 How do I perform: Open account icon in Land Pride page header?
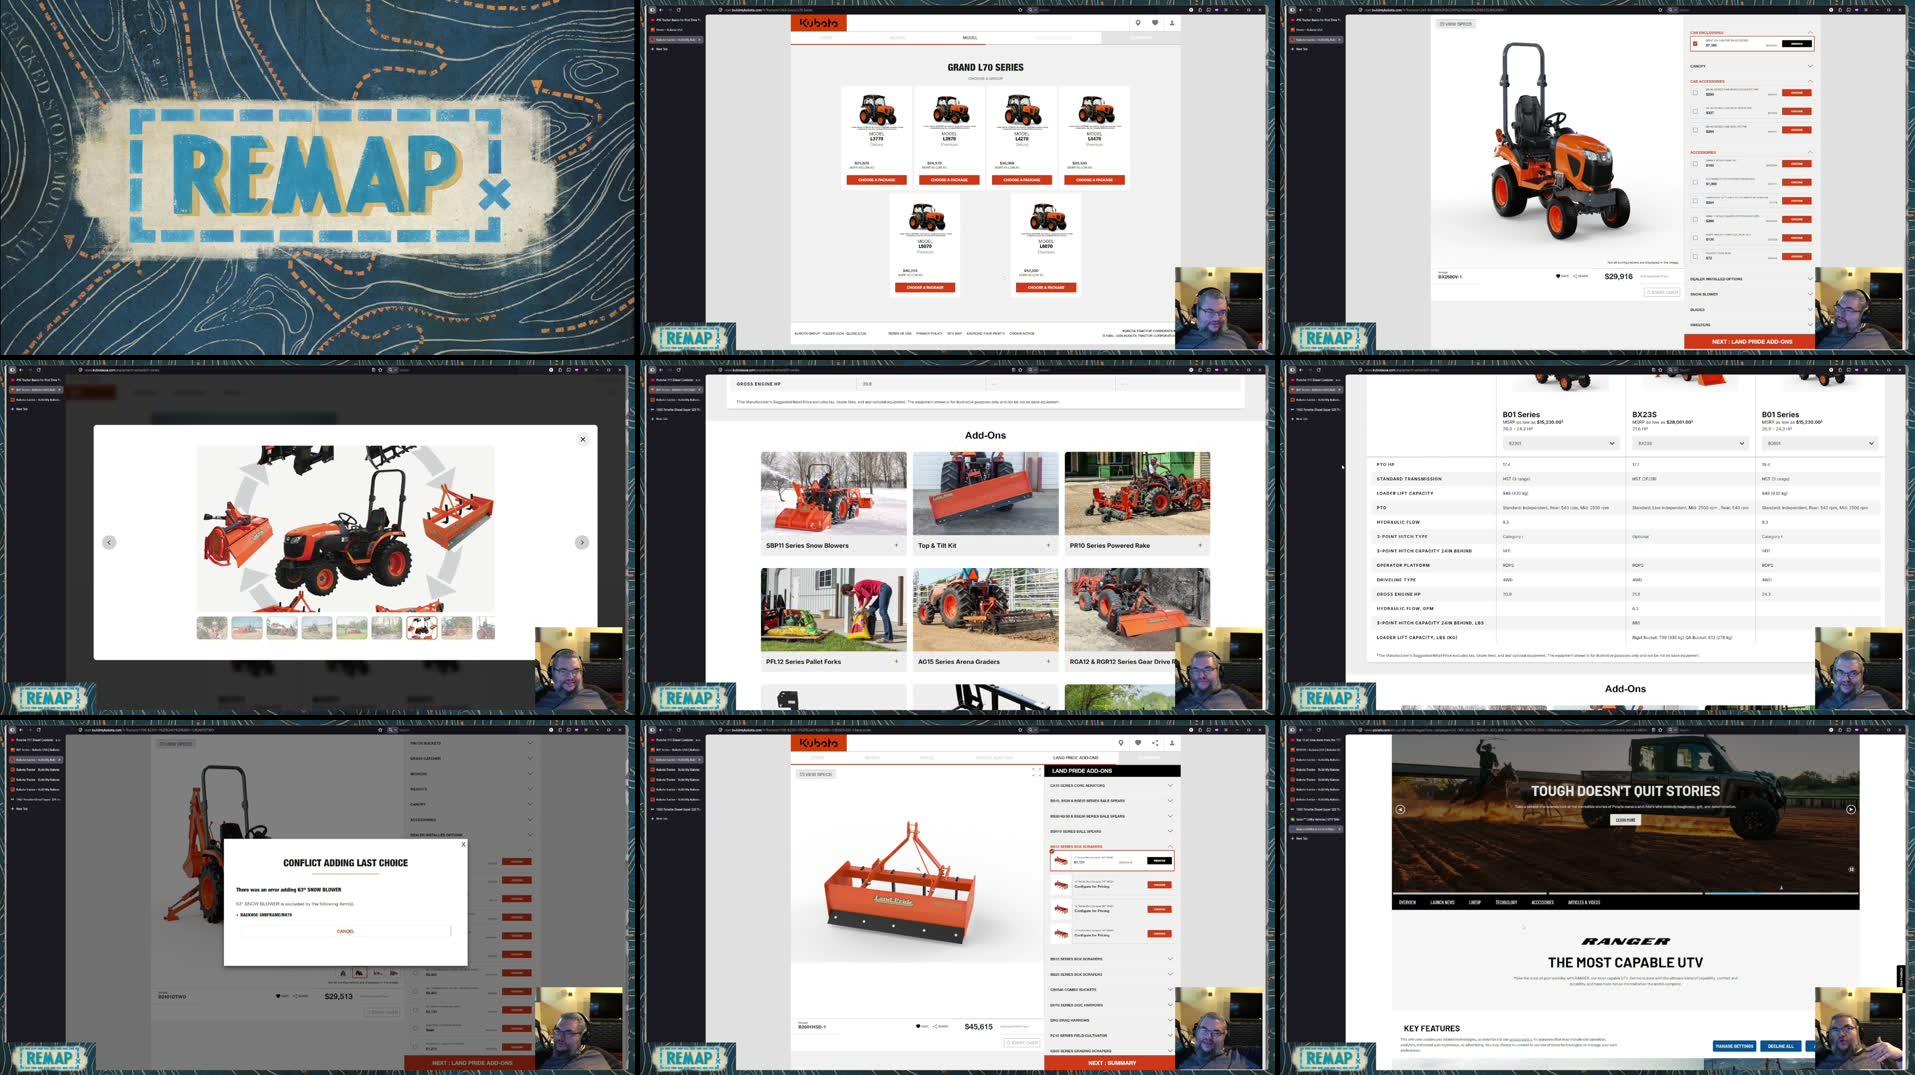point(1172,743)
